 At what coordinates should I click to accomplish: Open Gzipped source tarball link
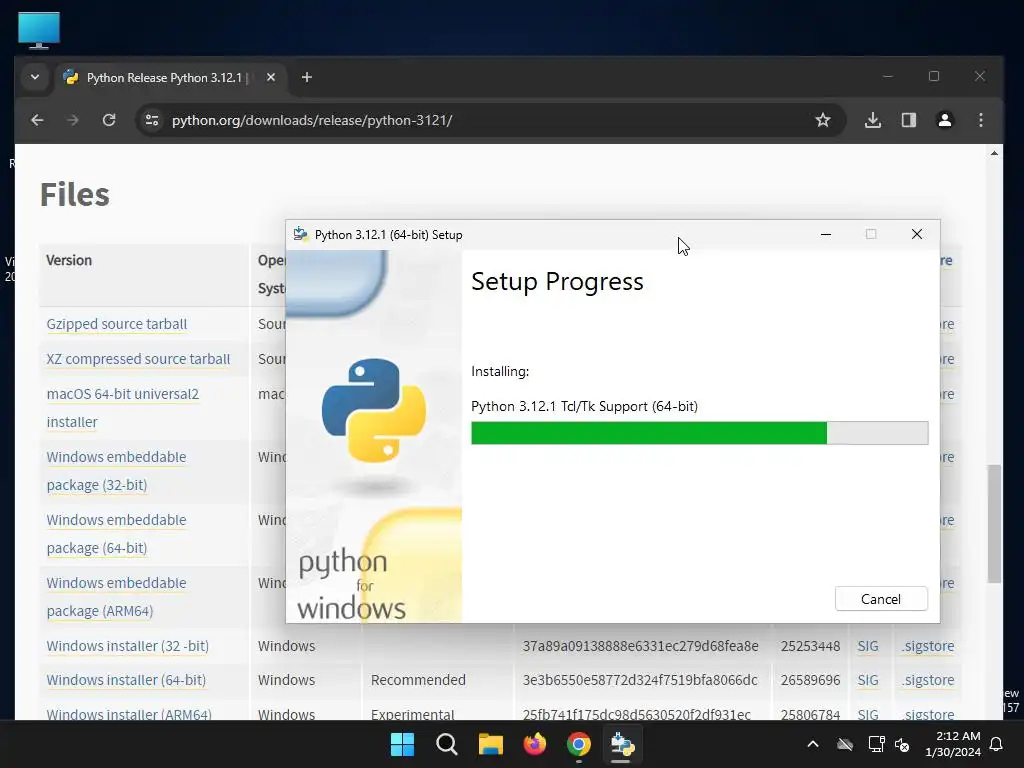(x=116, y=324)
